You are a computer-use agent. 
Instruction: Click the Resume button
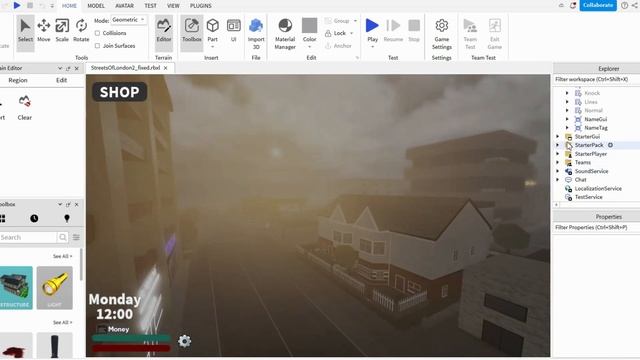point(393,31)
